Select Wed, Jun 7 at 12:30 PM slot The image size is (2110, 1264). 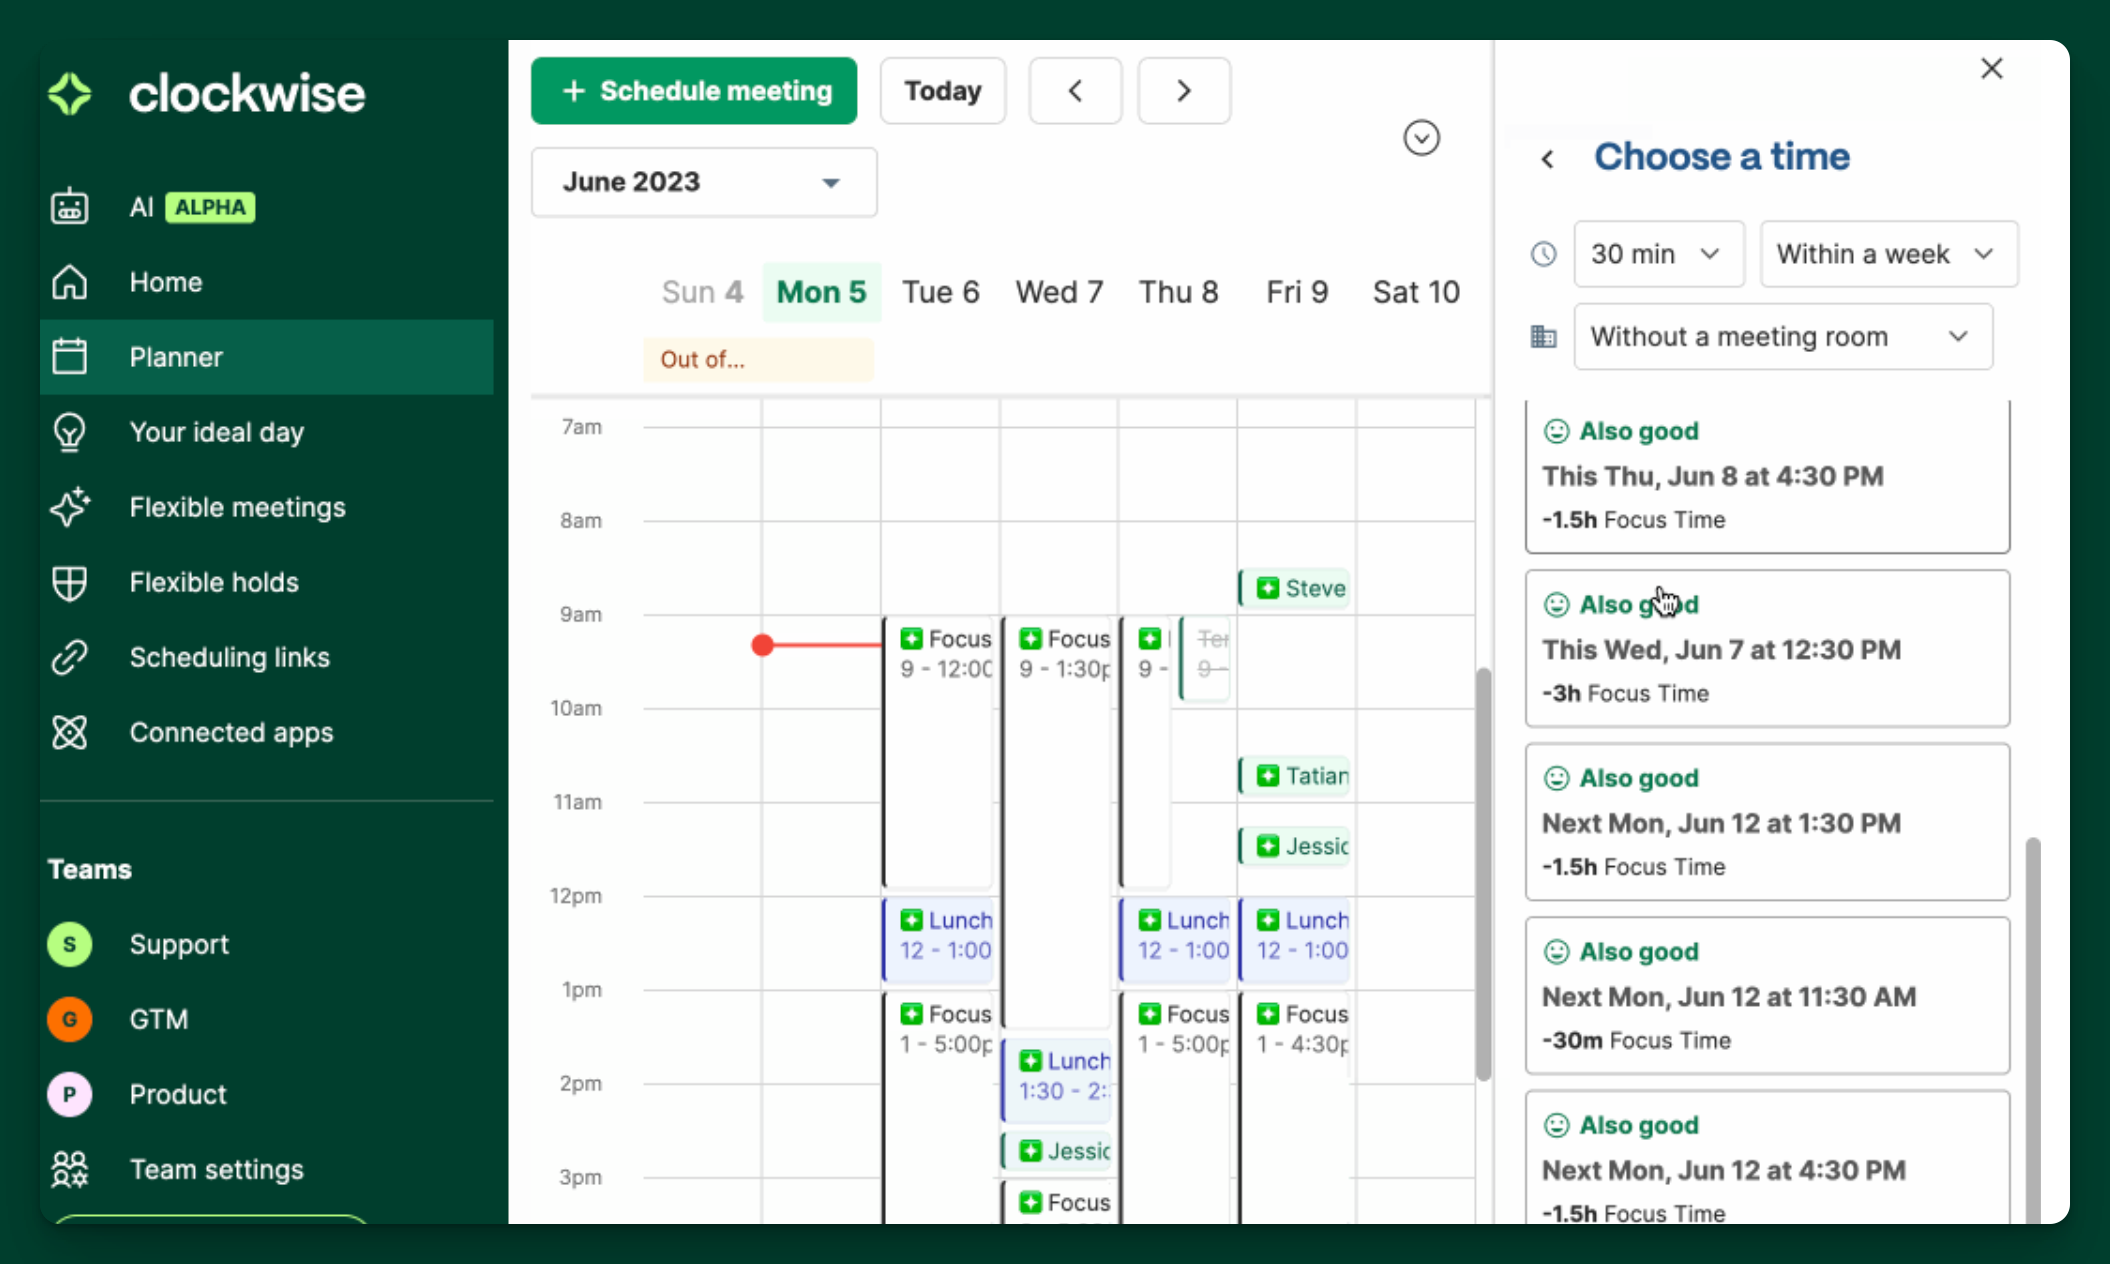coord(1767,649)
